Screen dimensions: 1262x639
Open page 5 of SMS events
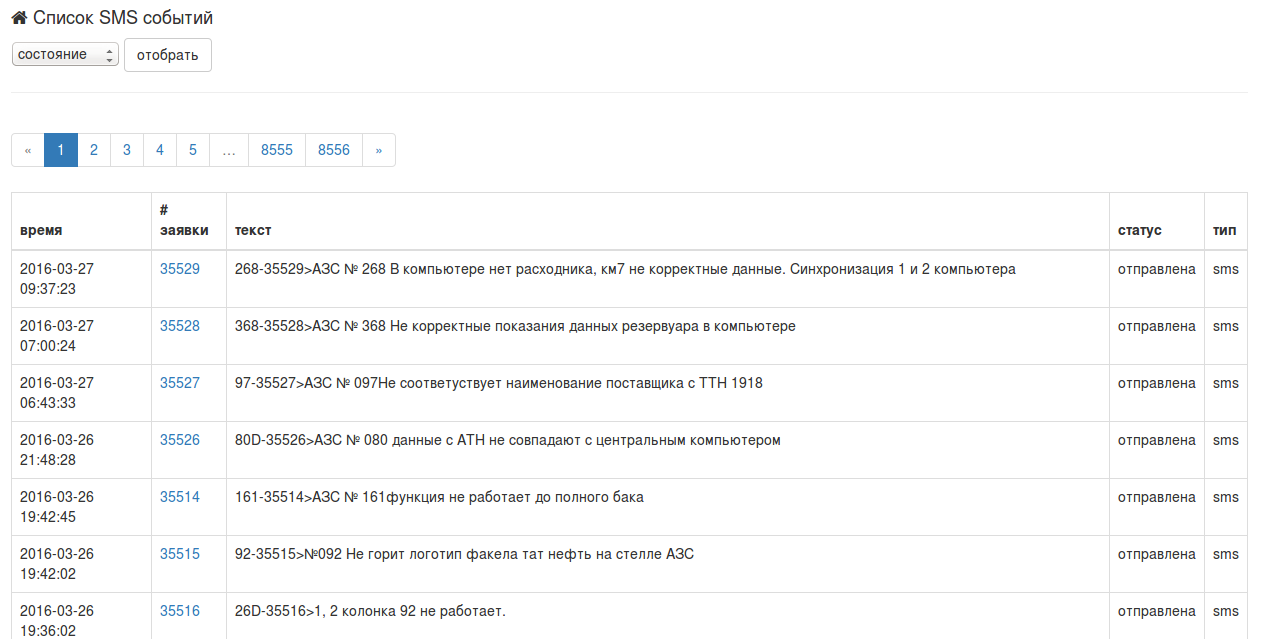tap(193, 150)
